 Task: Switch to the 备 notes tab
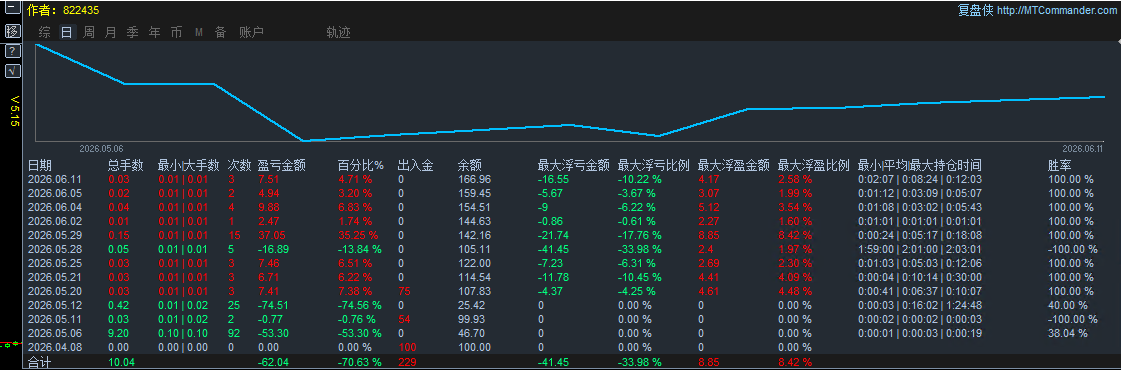pyautogui.click(x=221, y=32)
